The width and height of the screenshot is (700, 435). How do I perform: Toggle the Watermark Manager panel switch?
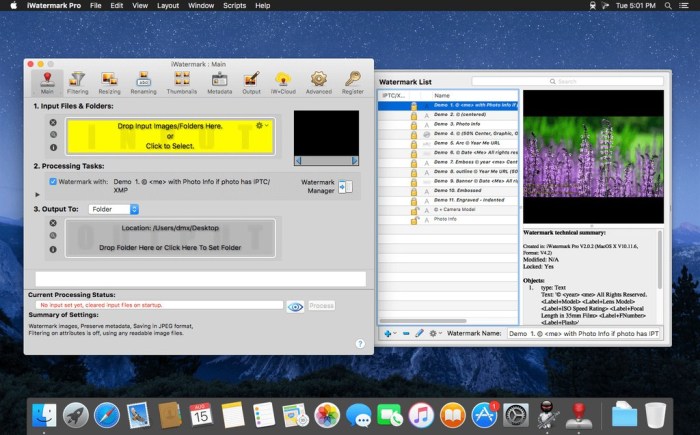coord(345,186)
